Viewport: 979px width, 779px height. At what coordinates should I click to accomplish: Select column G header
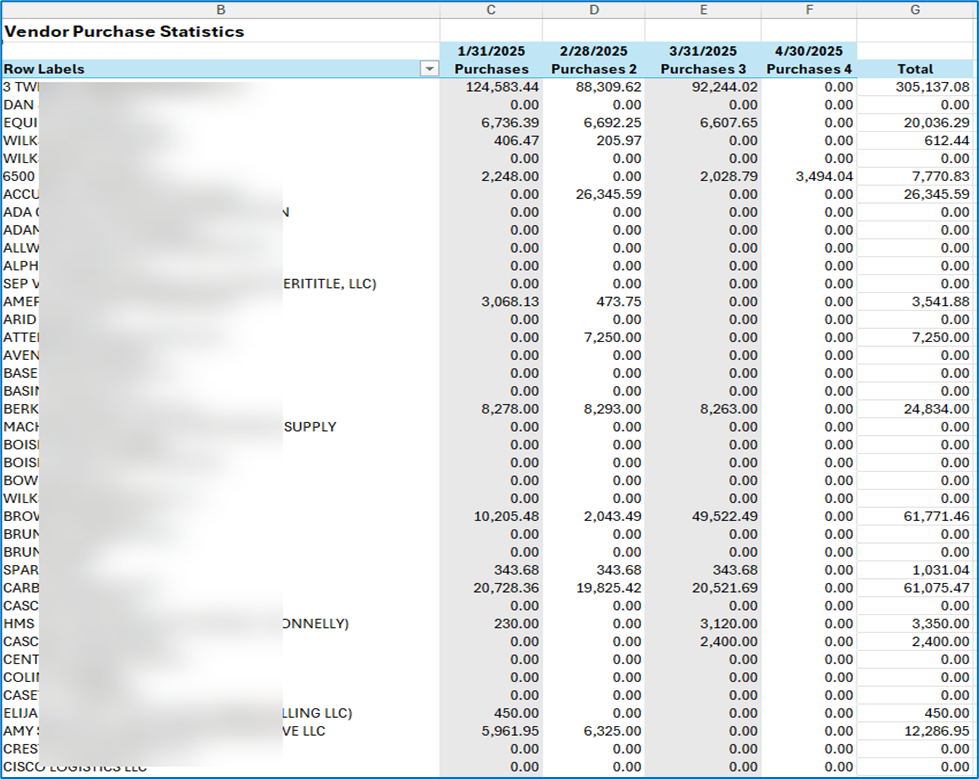[915, 9]
